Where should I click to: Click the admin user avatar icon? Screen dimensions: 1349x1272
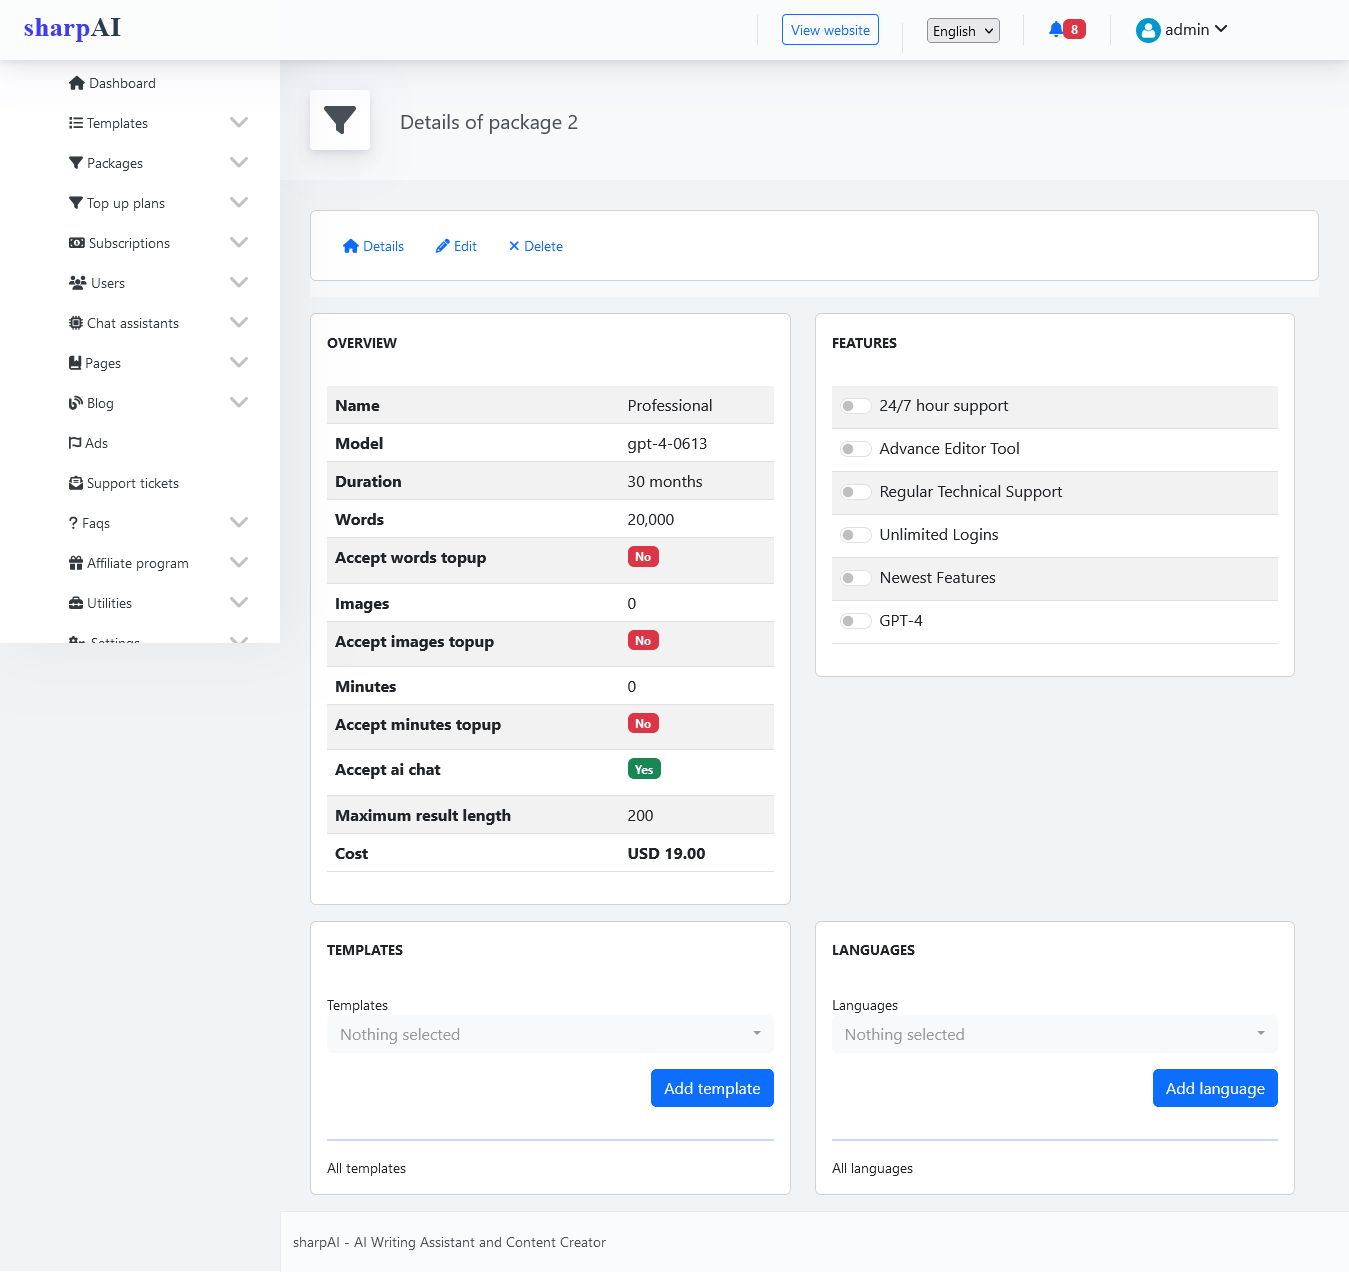[1147, 30]
